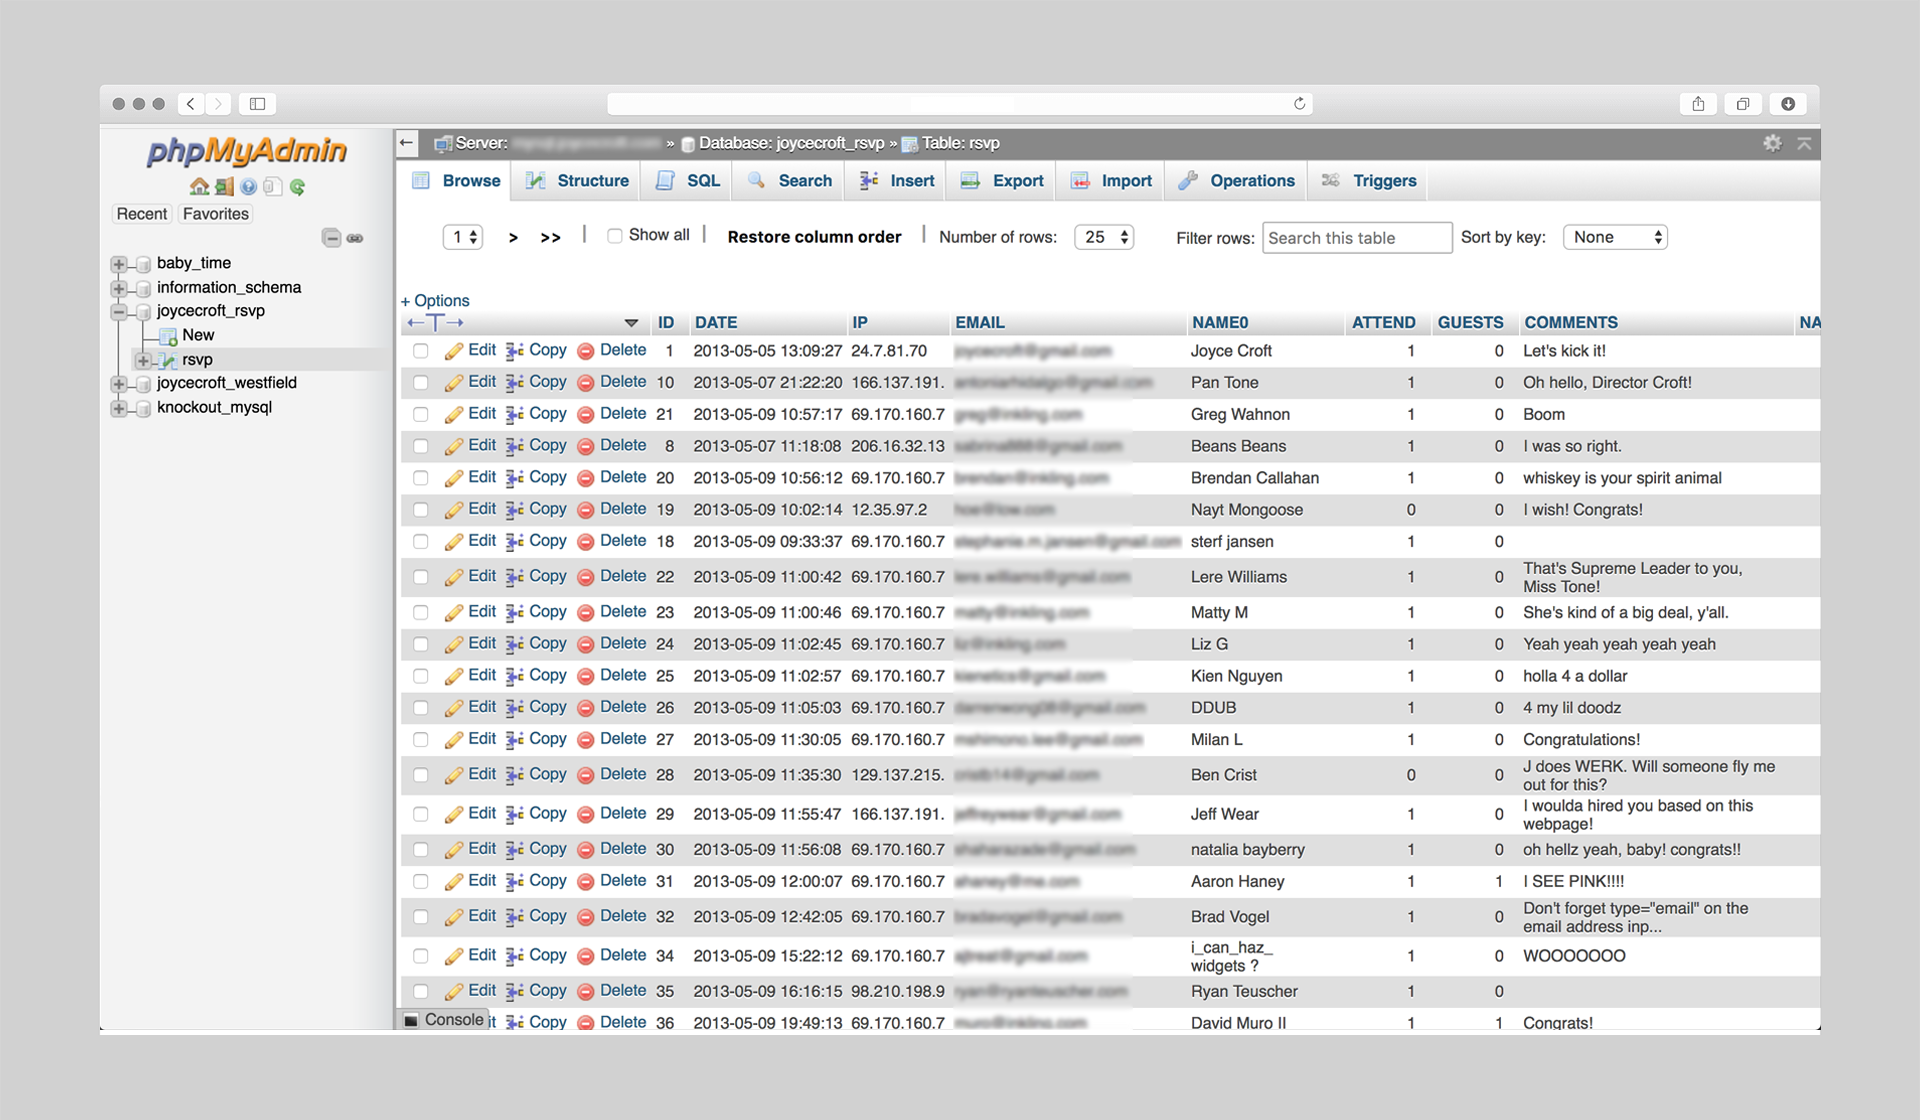1920x1120 pixels.
Task: Open the Console bar
Action: pos(445,1020)
